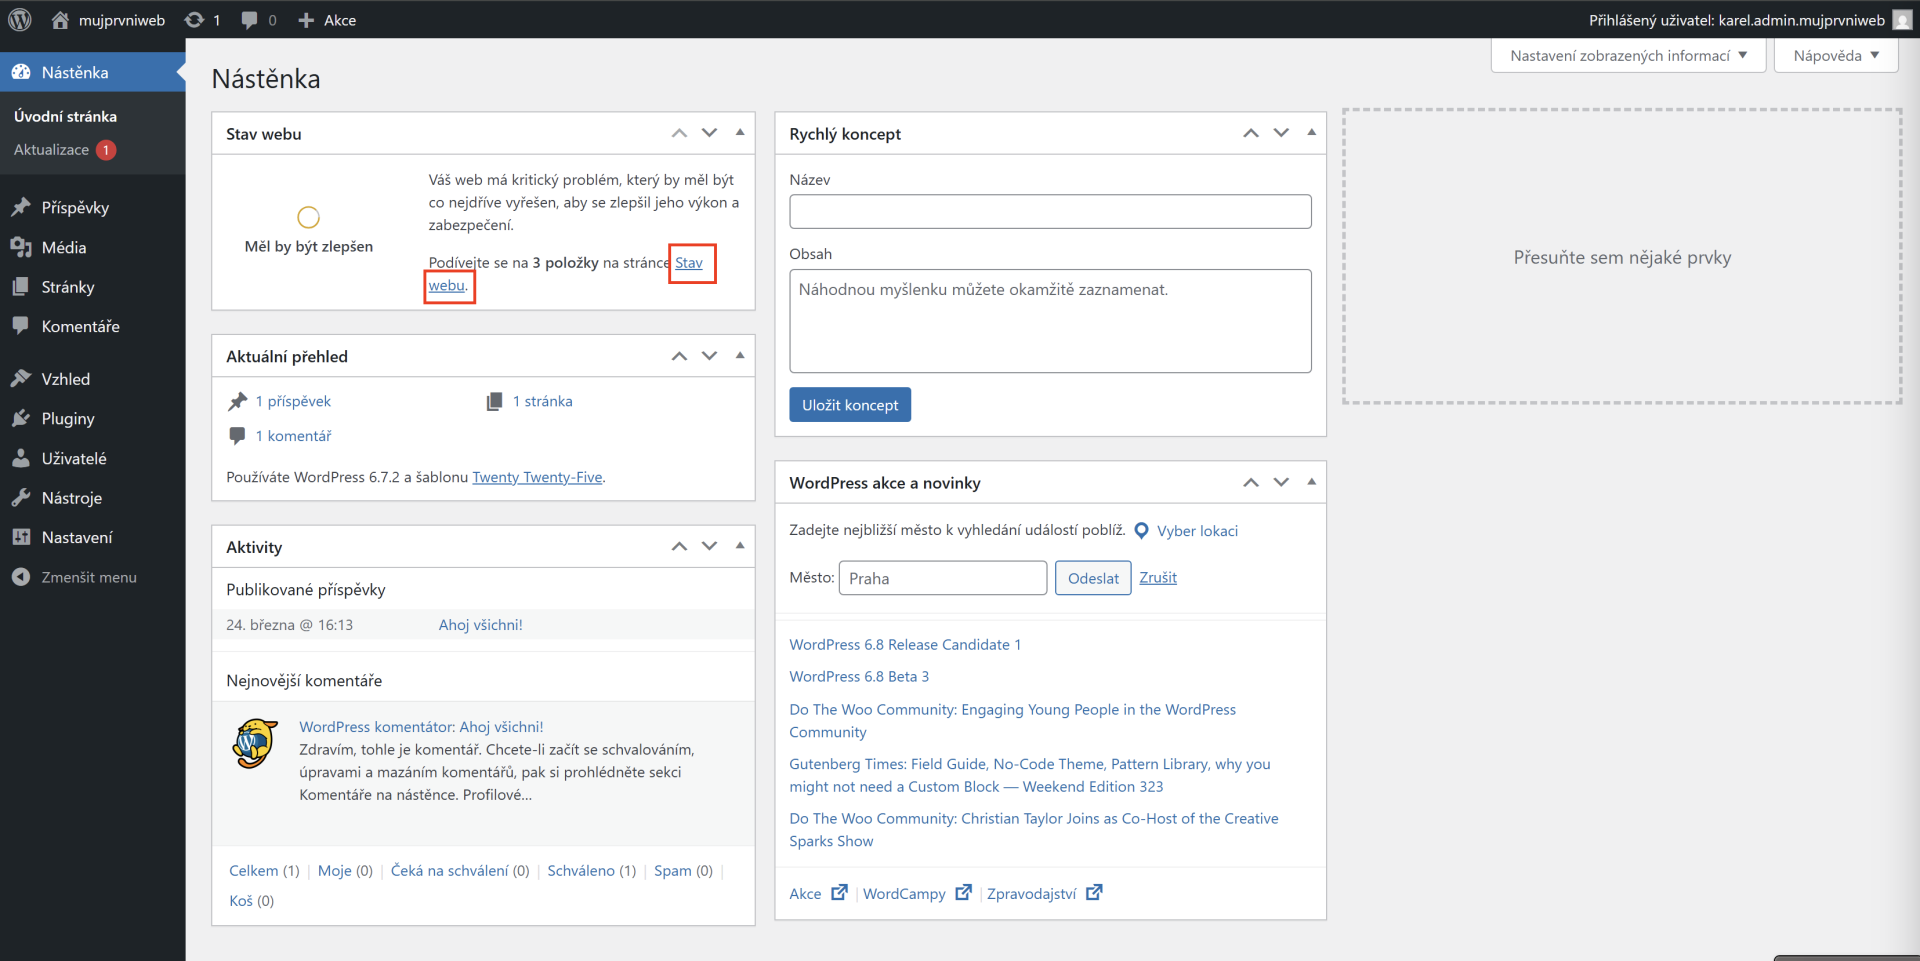Click the Wapuu avatar of WordPress komentátor

coord(255,743)
